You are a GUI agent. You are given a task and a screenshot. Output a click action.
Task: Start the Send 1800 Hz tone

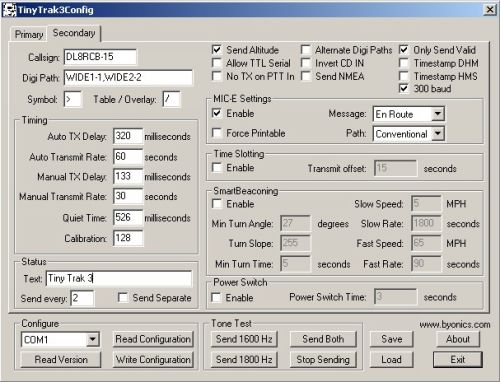[x=244, y=360]
